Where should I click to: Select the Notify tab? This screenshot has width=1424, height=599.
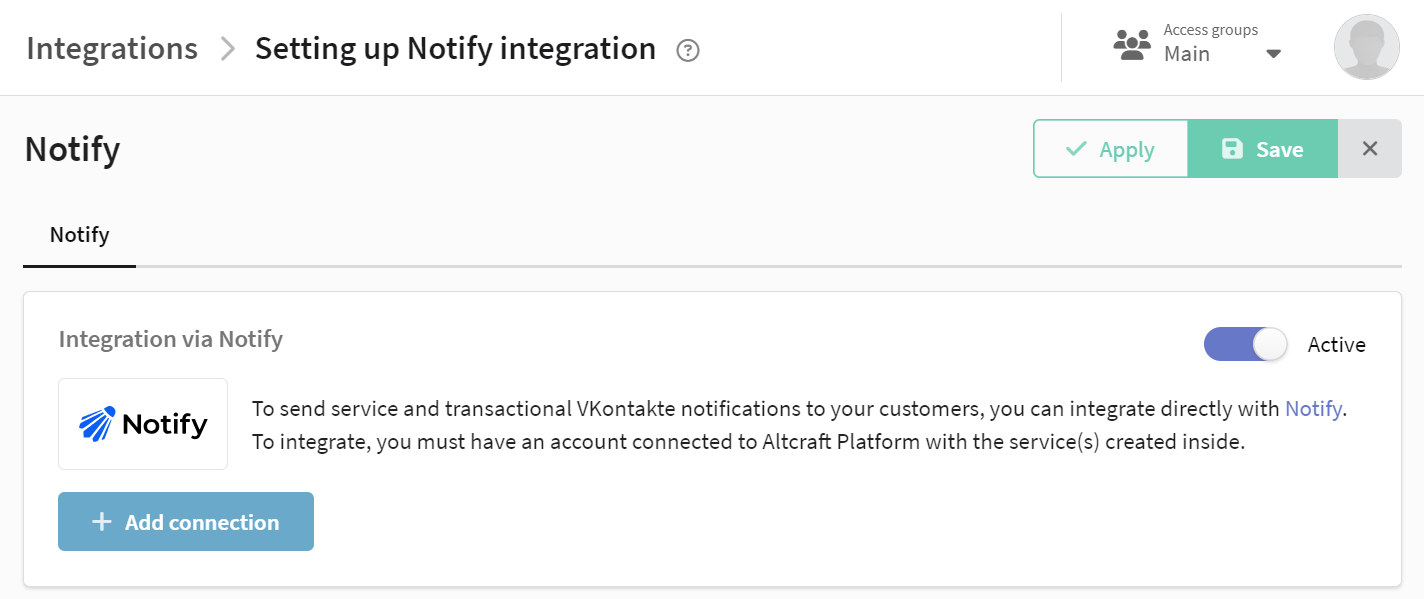[x=79, y=236]
